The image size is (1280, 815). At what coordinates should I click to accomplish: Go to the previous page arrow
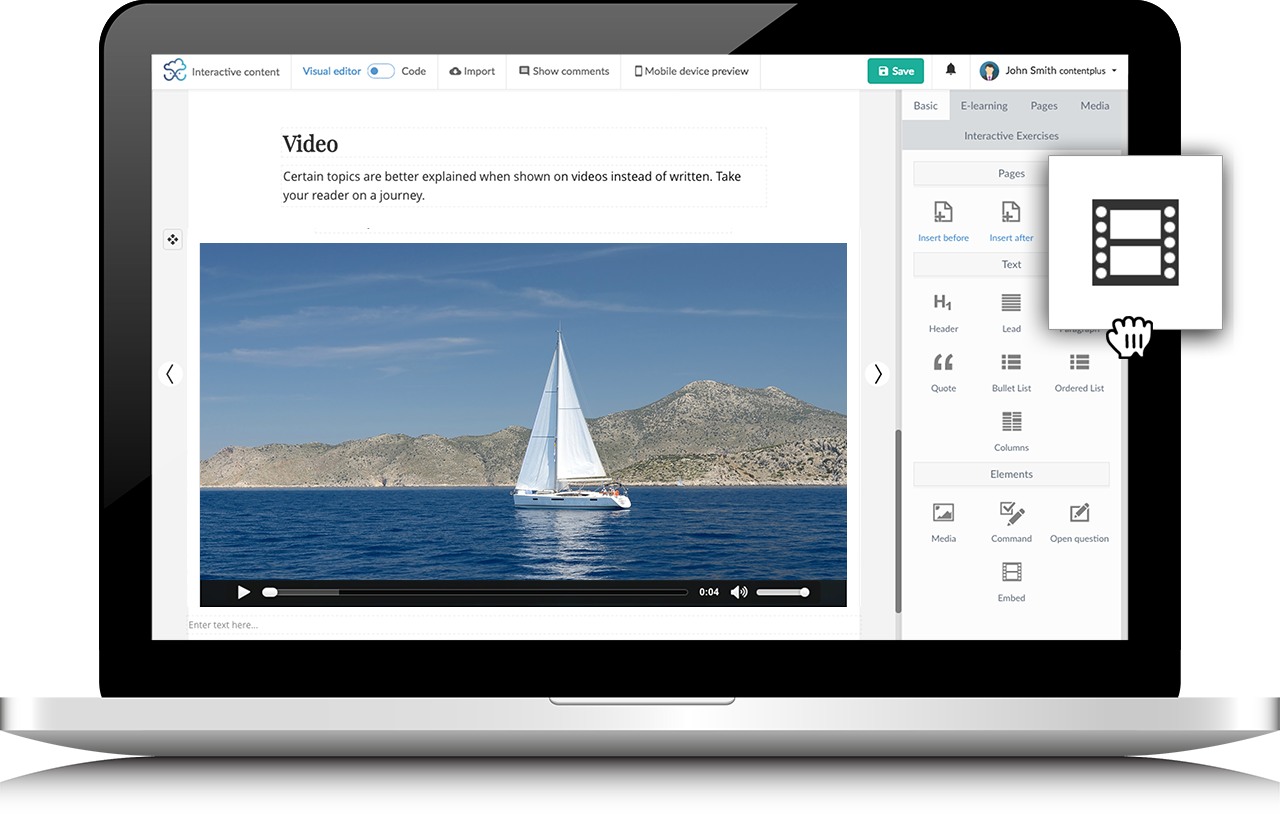[x=170, y=374]
